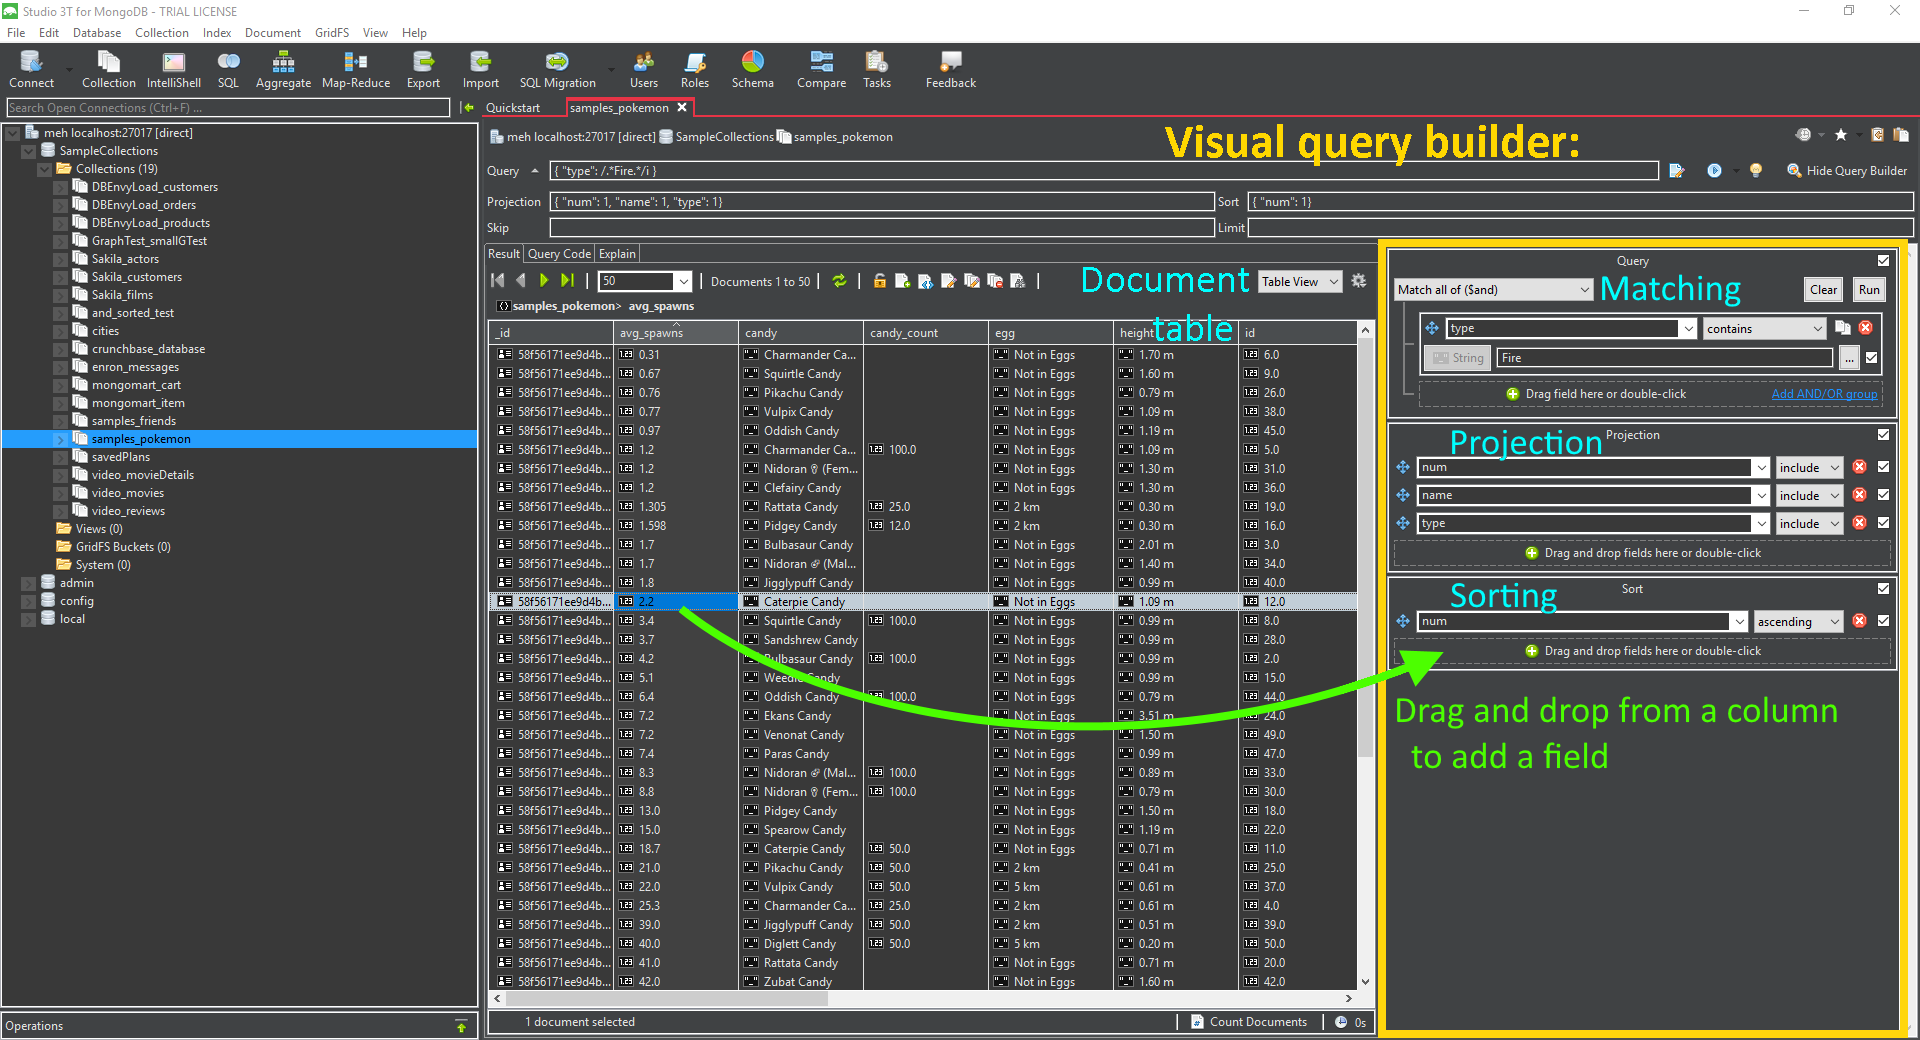Remove the num field from Sort
Screen dimensions: 1920x1040
click(x=1859, y=621)
